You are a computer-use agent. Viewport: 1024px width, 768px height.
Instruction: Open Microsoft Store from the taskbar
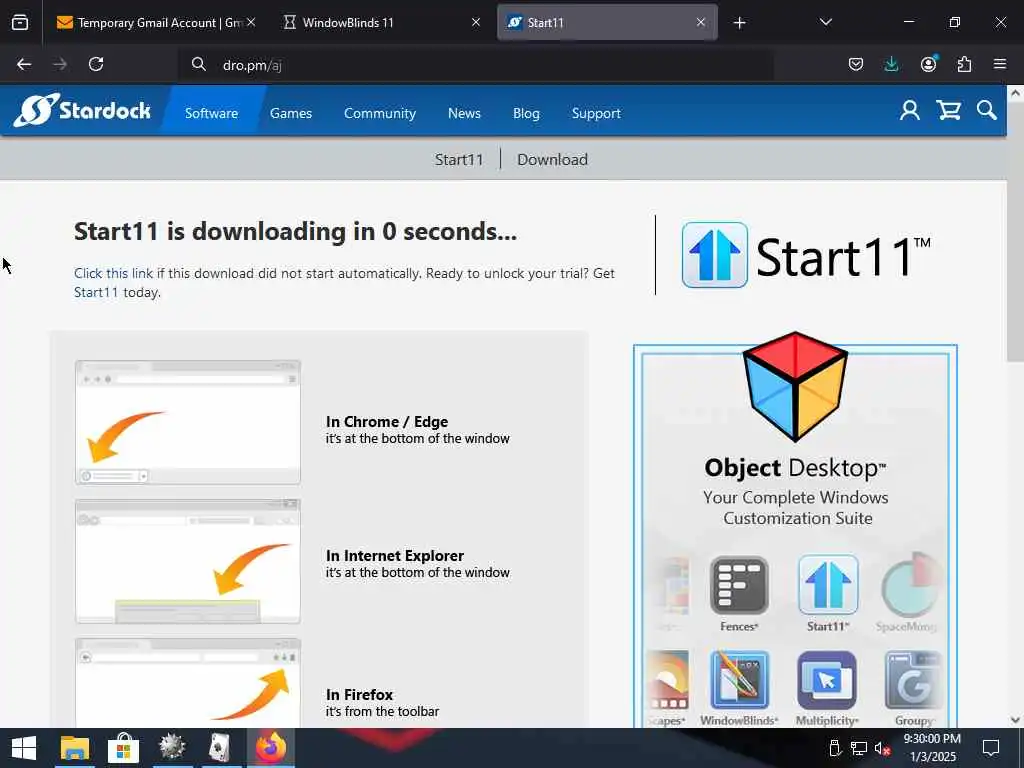pyautogui.click(x=123, y=748)
